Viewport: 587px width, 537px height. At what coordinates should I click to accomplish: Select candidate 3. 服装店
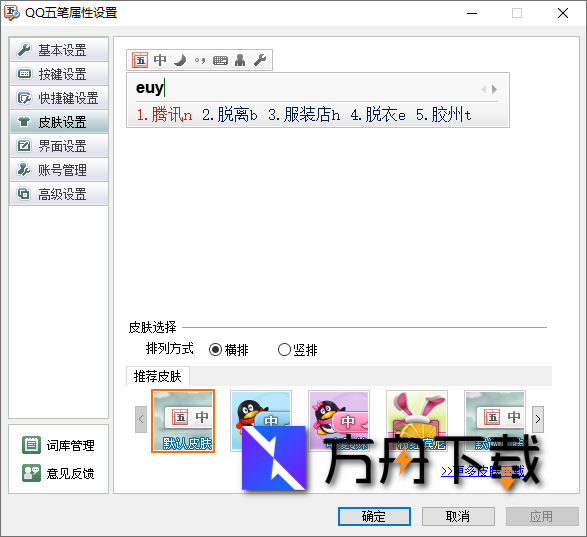304,114
